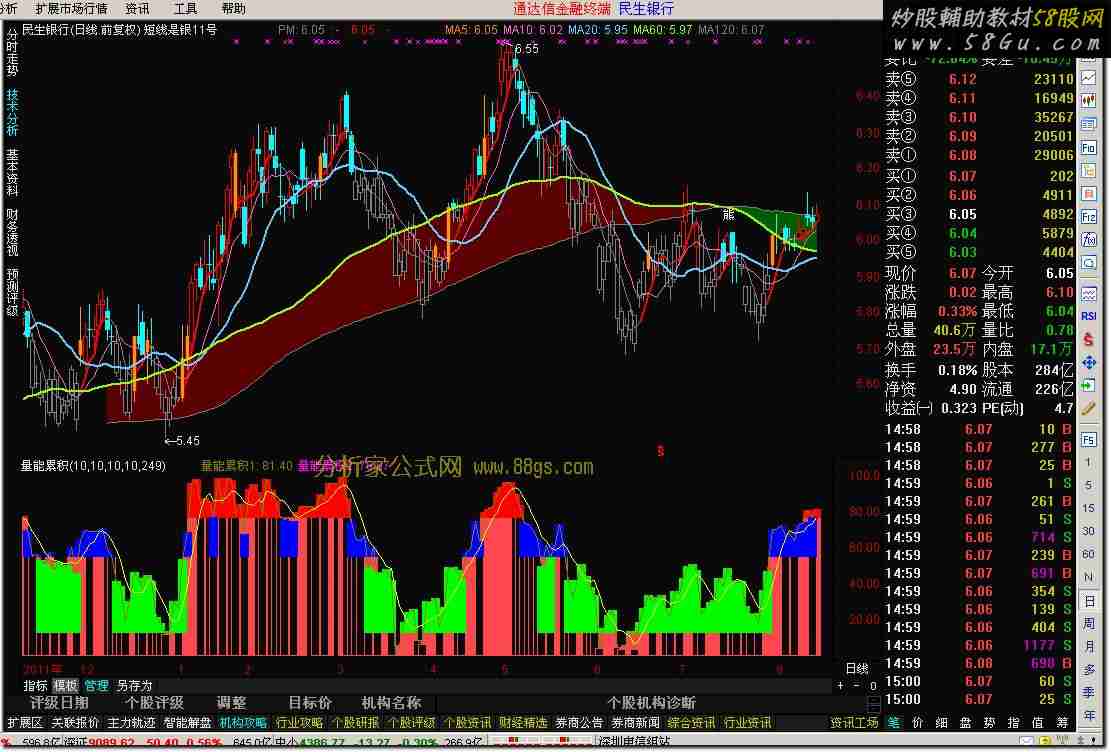This screenshot has height=752, width=1111.
Task: Select the 盘 tab under trade list
Action: click(x=966, y=723)
